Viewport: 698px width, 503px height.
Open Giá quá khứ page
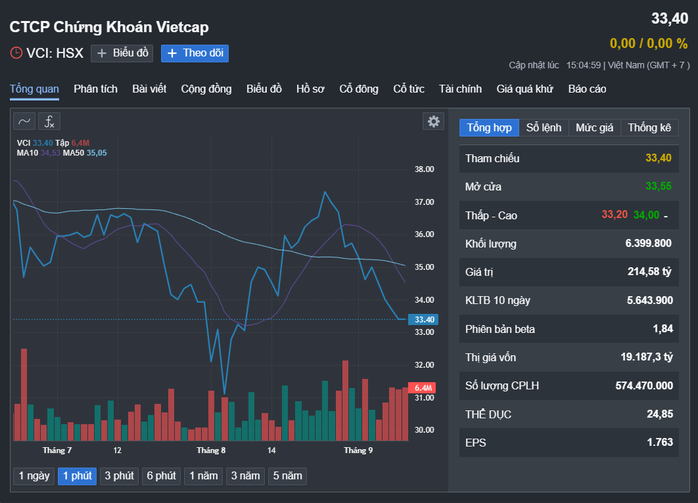coord(525,89)
